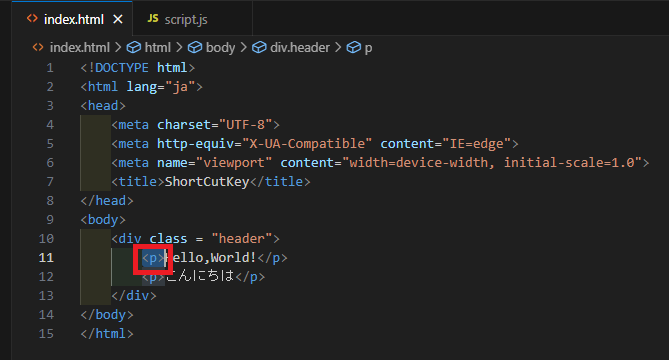This screenshot has height=360, width=669.
Task: Click the cube icon before breadcrumb body
Action: [x=195, y=47]
